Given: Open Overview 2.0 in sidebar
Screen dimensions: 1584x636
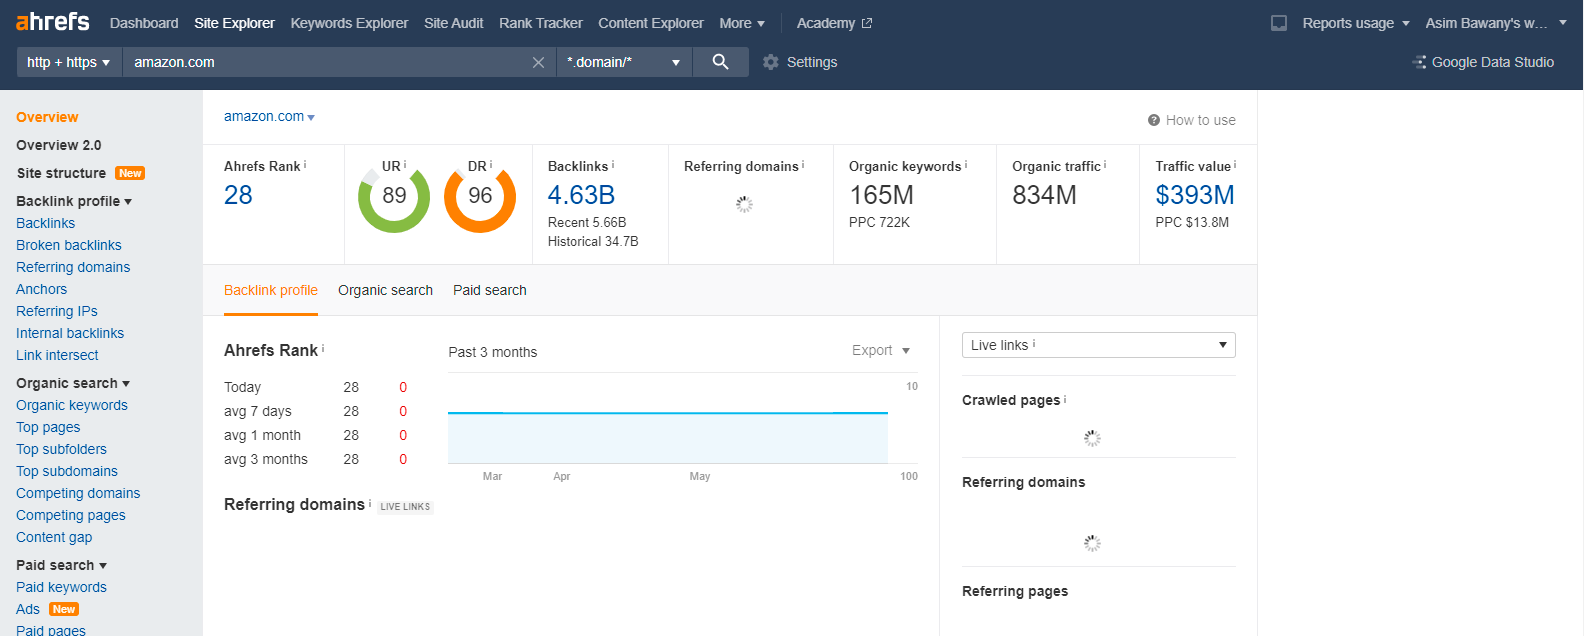Looking at the screenshot, I should 59,145.
